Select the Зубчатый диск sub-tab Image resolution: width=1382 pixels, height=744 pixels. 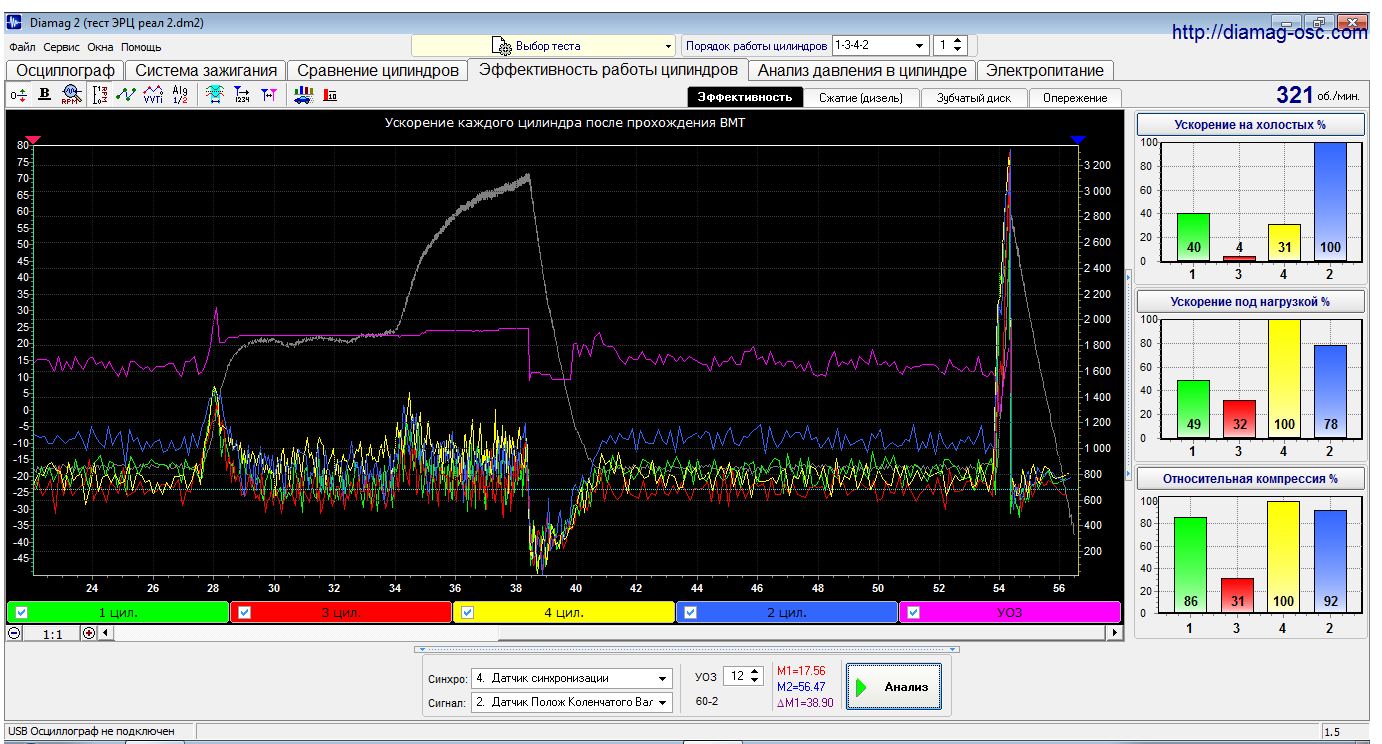[974, 98]
